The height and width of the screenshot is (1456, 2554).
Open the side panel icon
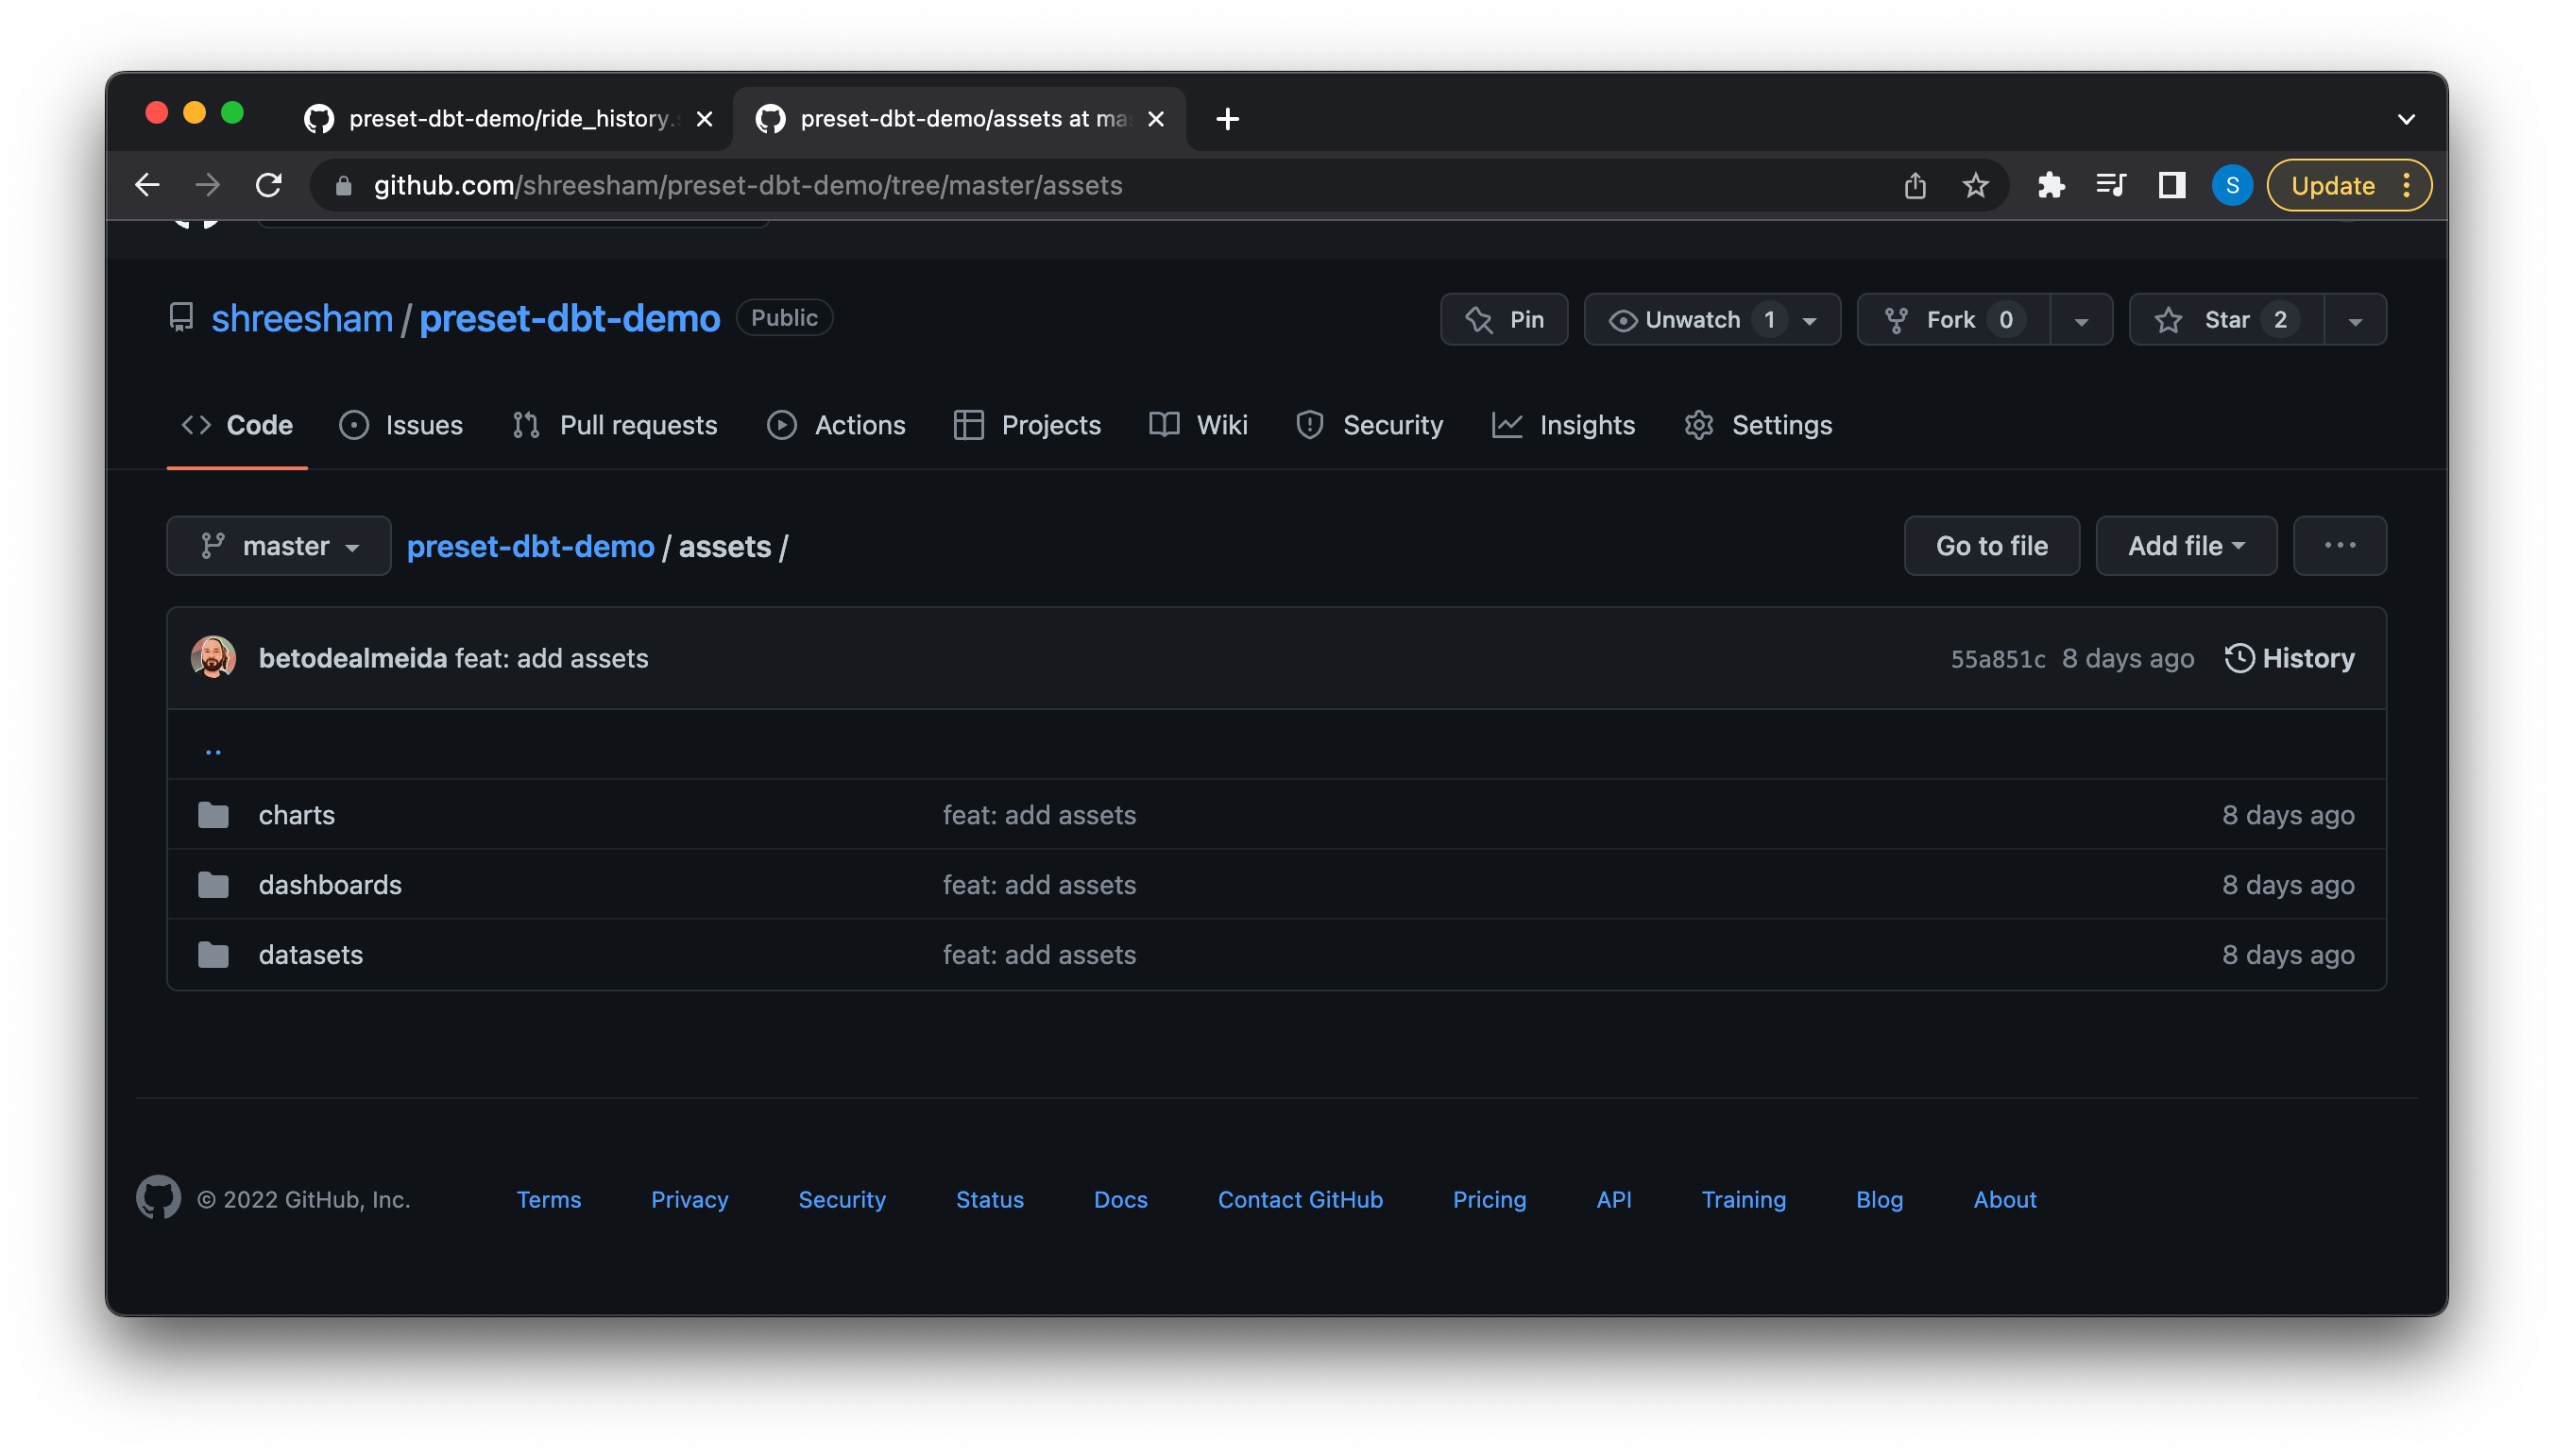[2171, 185]
